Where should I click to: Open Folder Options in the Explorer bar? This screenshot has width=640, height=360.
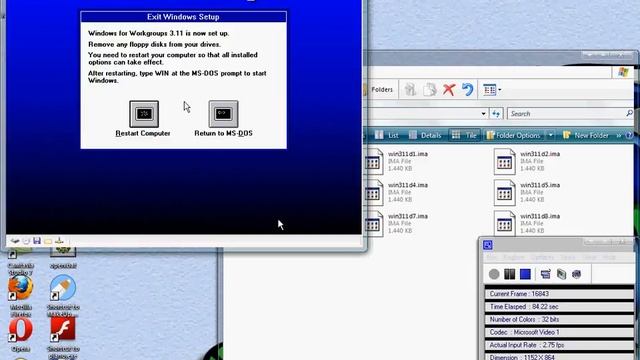(x=513, y=135)
